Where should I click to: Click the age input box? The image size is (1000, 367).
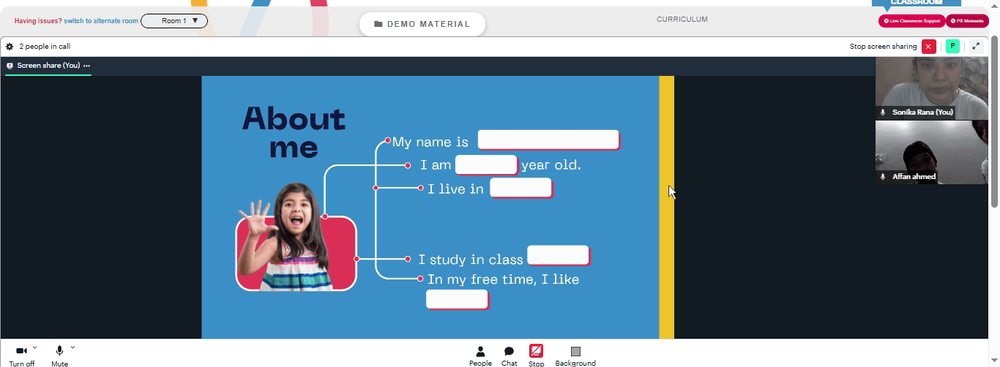pos(486,165)
